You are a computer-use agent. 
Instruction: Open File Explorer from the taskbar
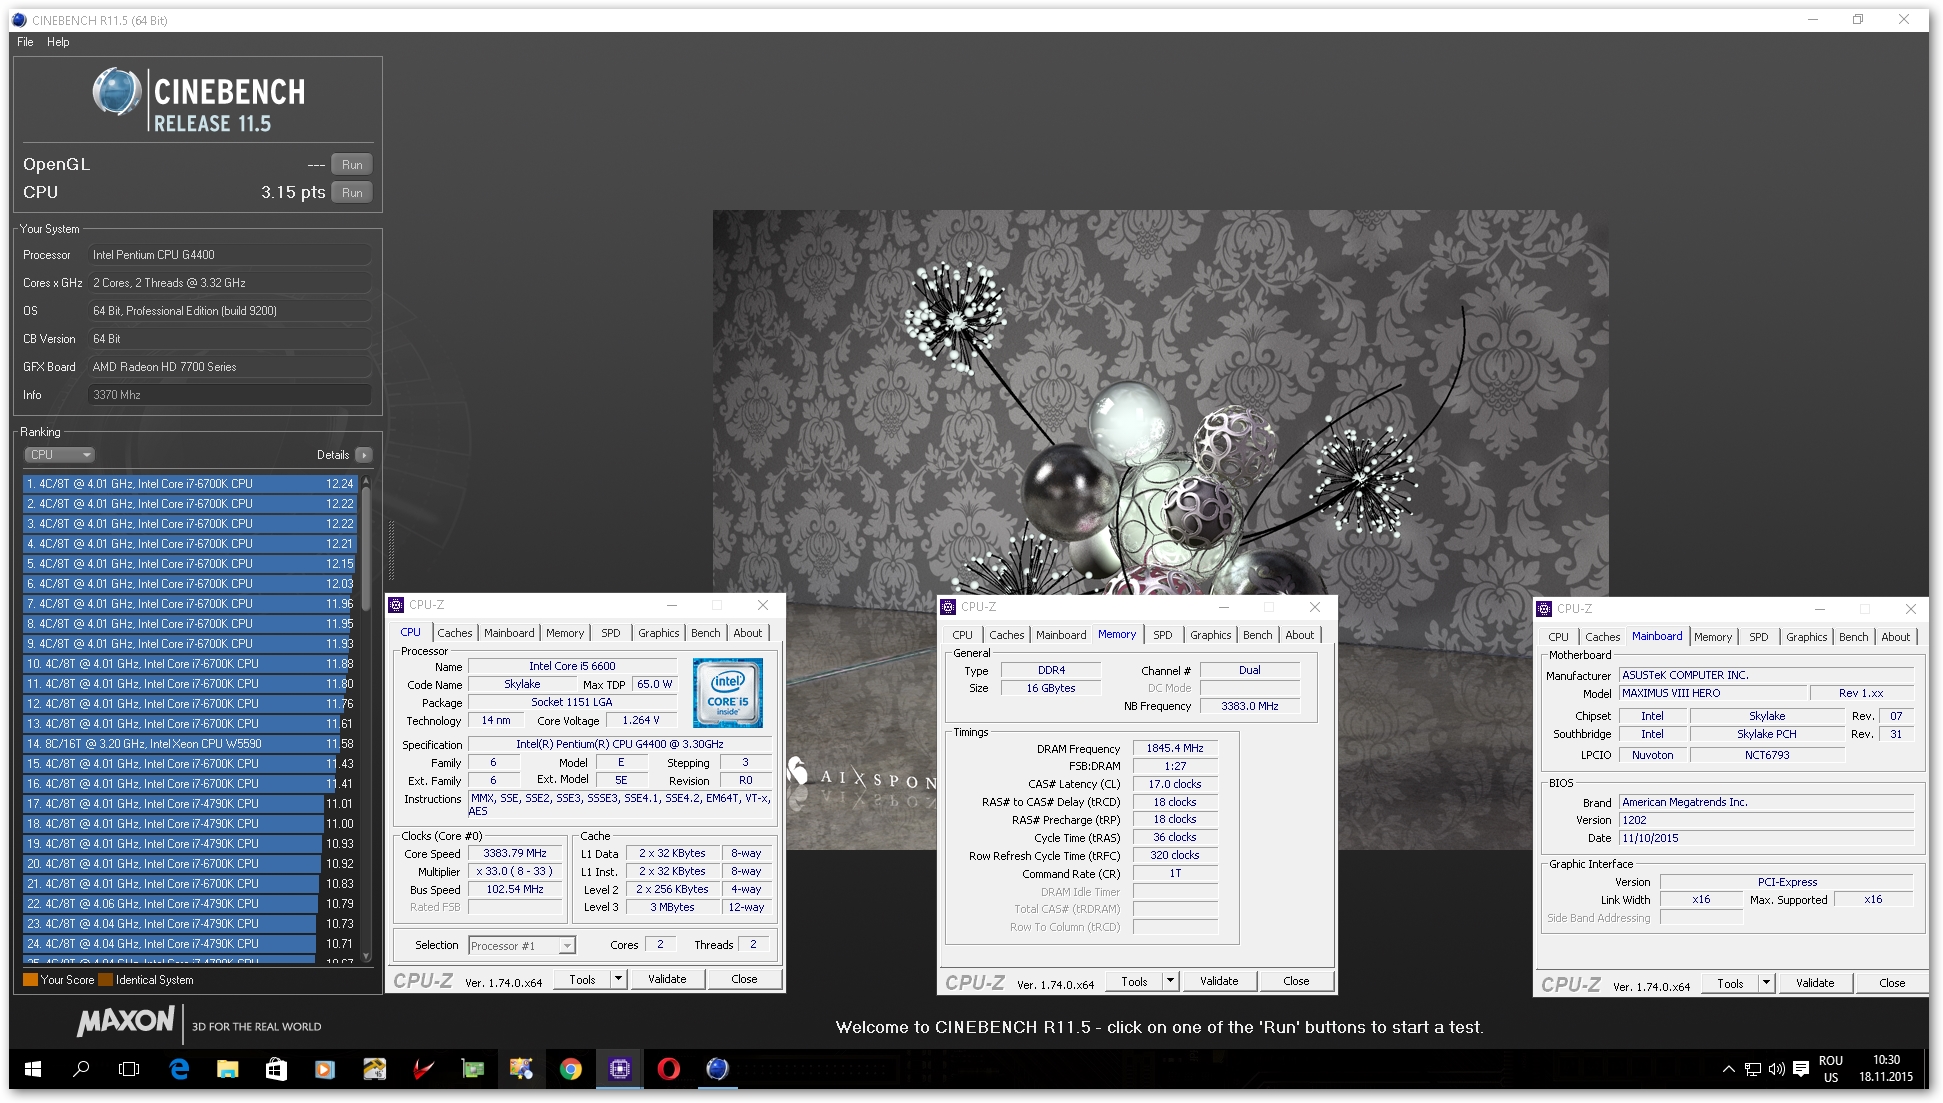(228, 1069)
